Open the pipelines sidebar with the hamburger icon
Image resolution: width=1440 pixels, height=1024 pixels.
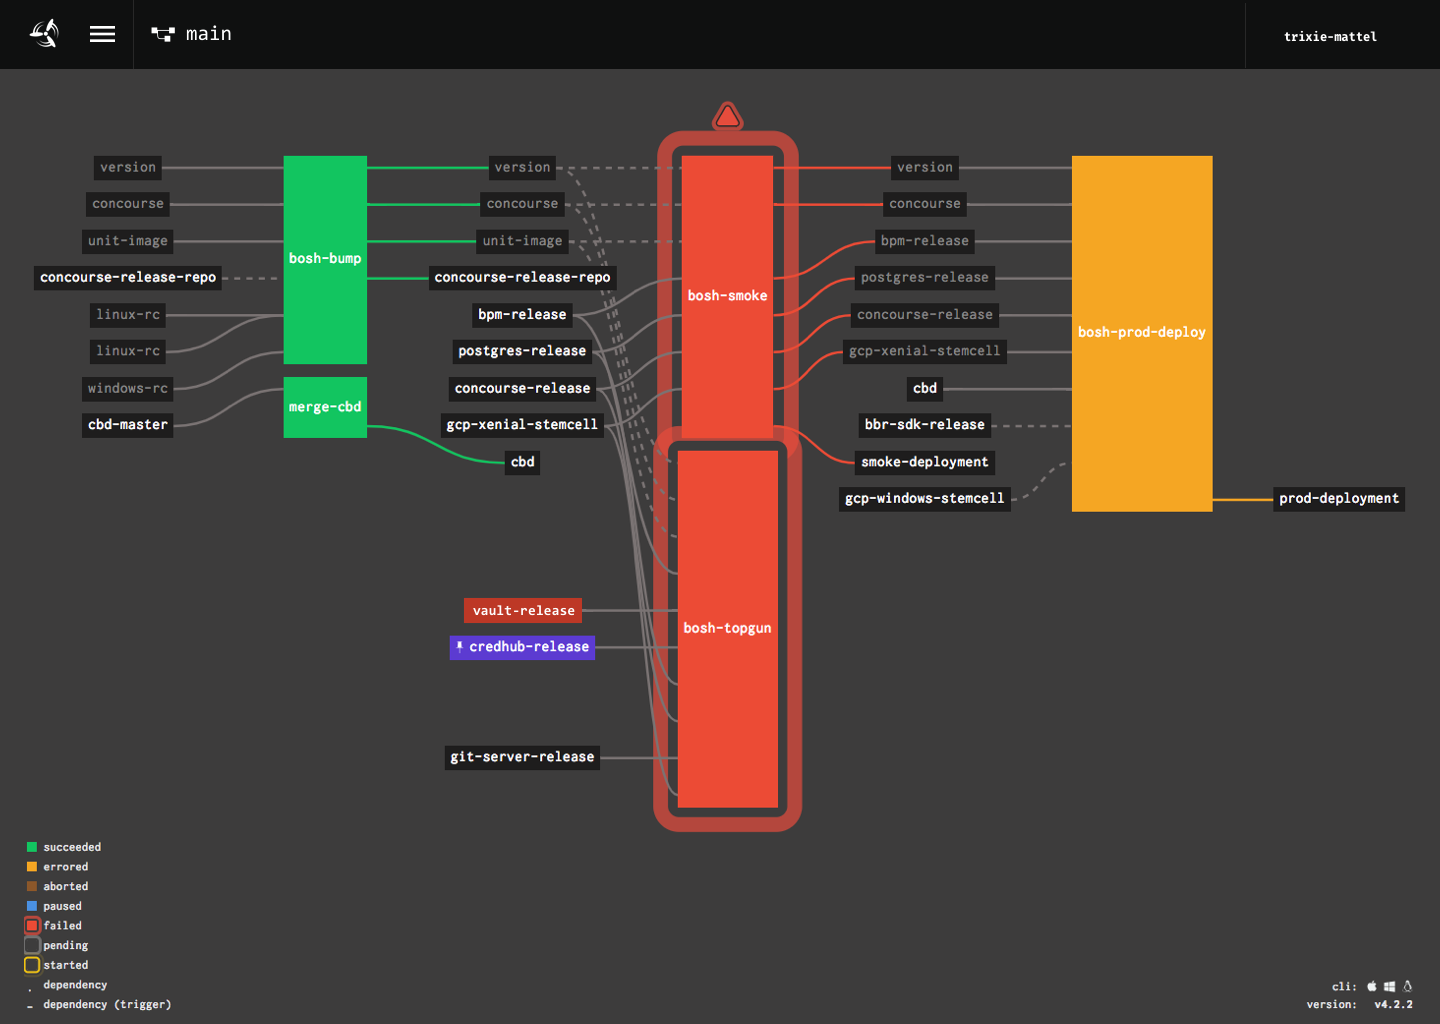tap(102, 33)
